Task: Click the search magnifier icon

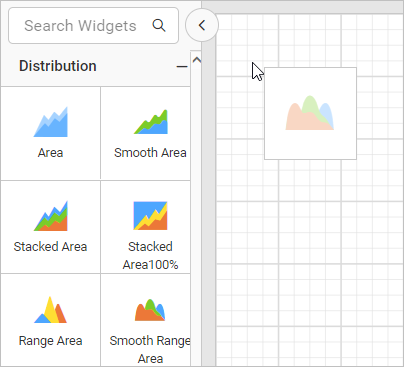Action: click(159, 25)
